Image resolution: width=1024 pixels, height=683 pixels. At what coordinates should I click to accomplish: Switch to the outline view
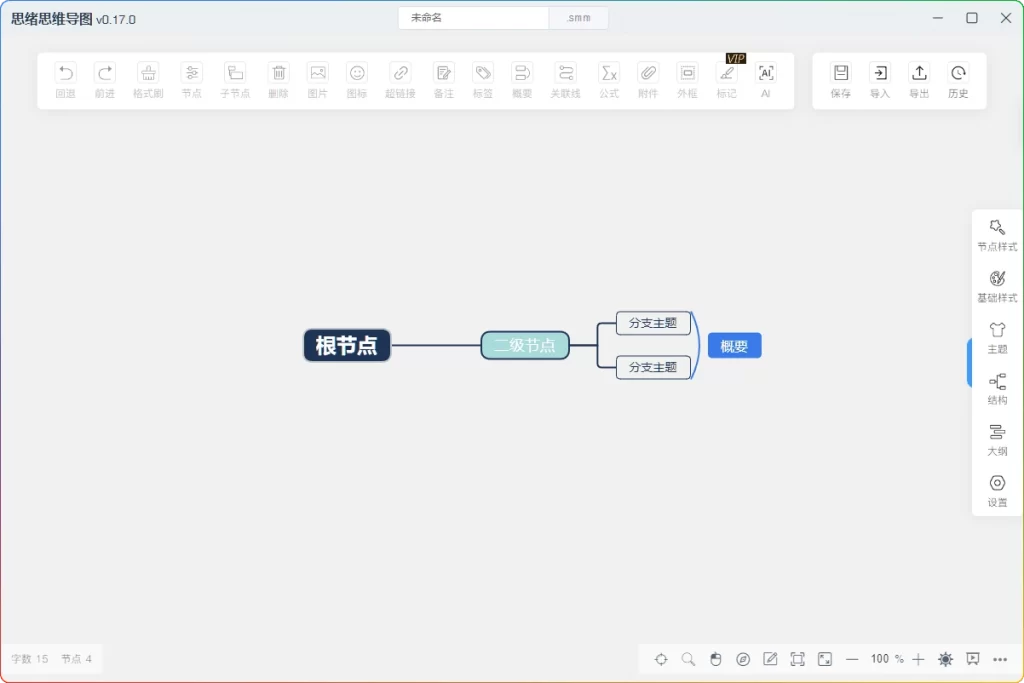[996, 440]
